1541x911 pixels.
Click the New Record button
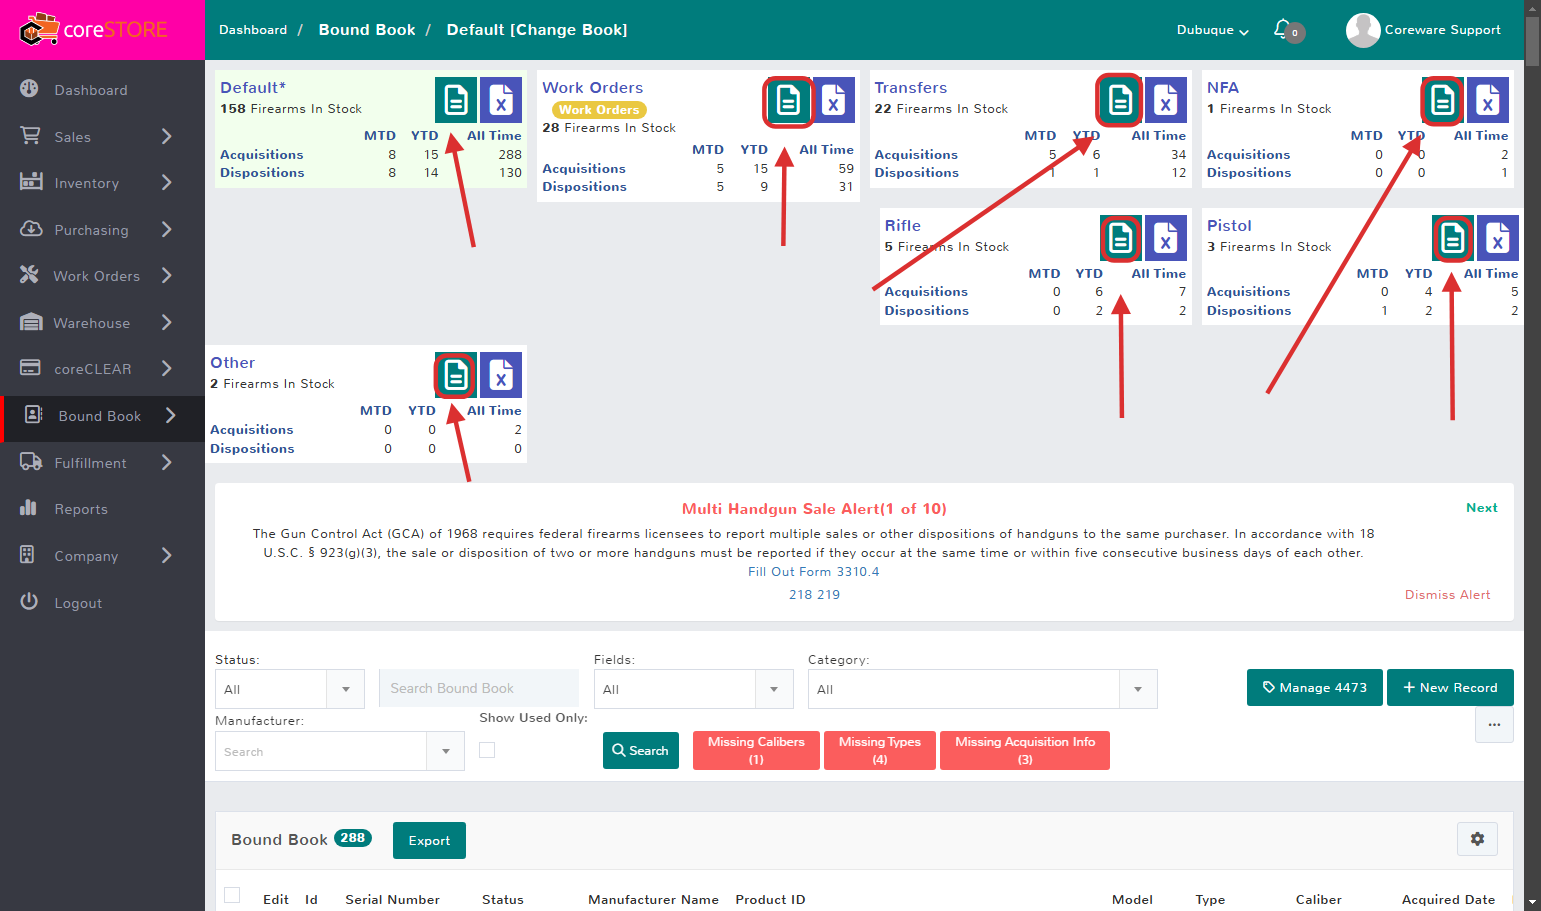tap(1450, 687)
